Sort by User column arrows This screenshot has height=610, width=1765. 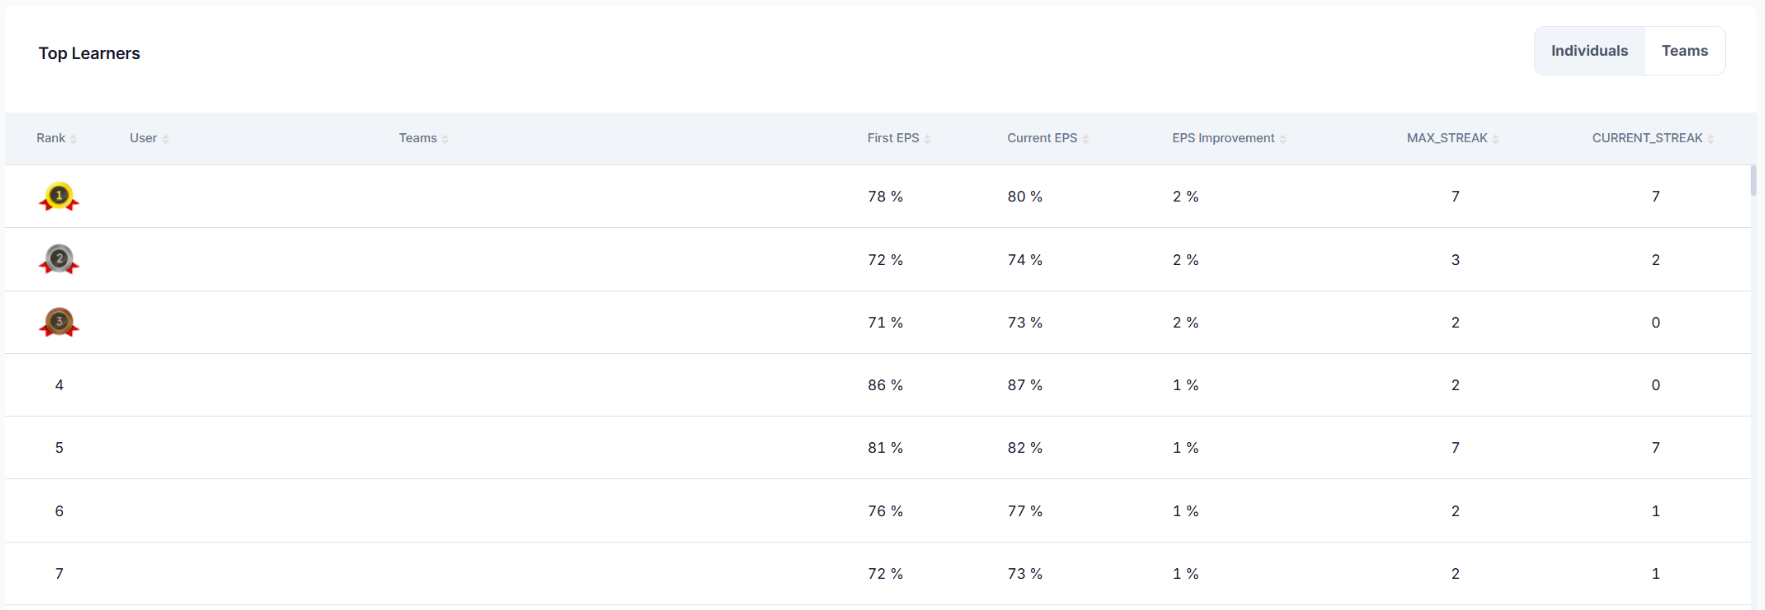point(165,139)
